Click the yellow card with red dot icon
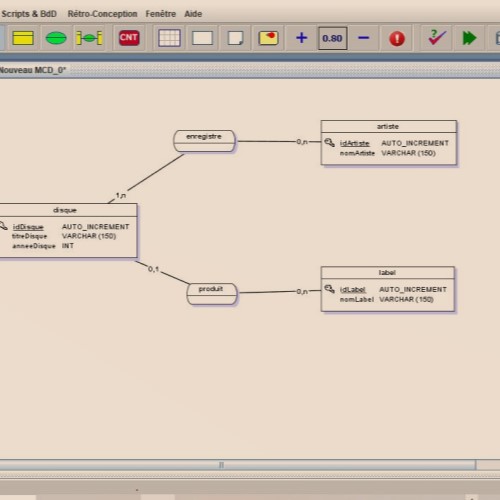Viewport: 500px width, 500px height. tap(268, 38)
